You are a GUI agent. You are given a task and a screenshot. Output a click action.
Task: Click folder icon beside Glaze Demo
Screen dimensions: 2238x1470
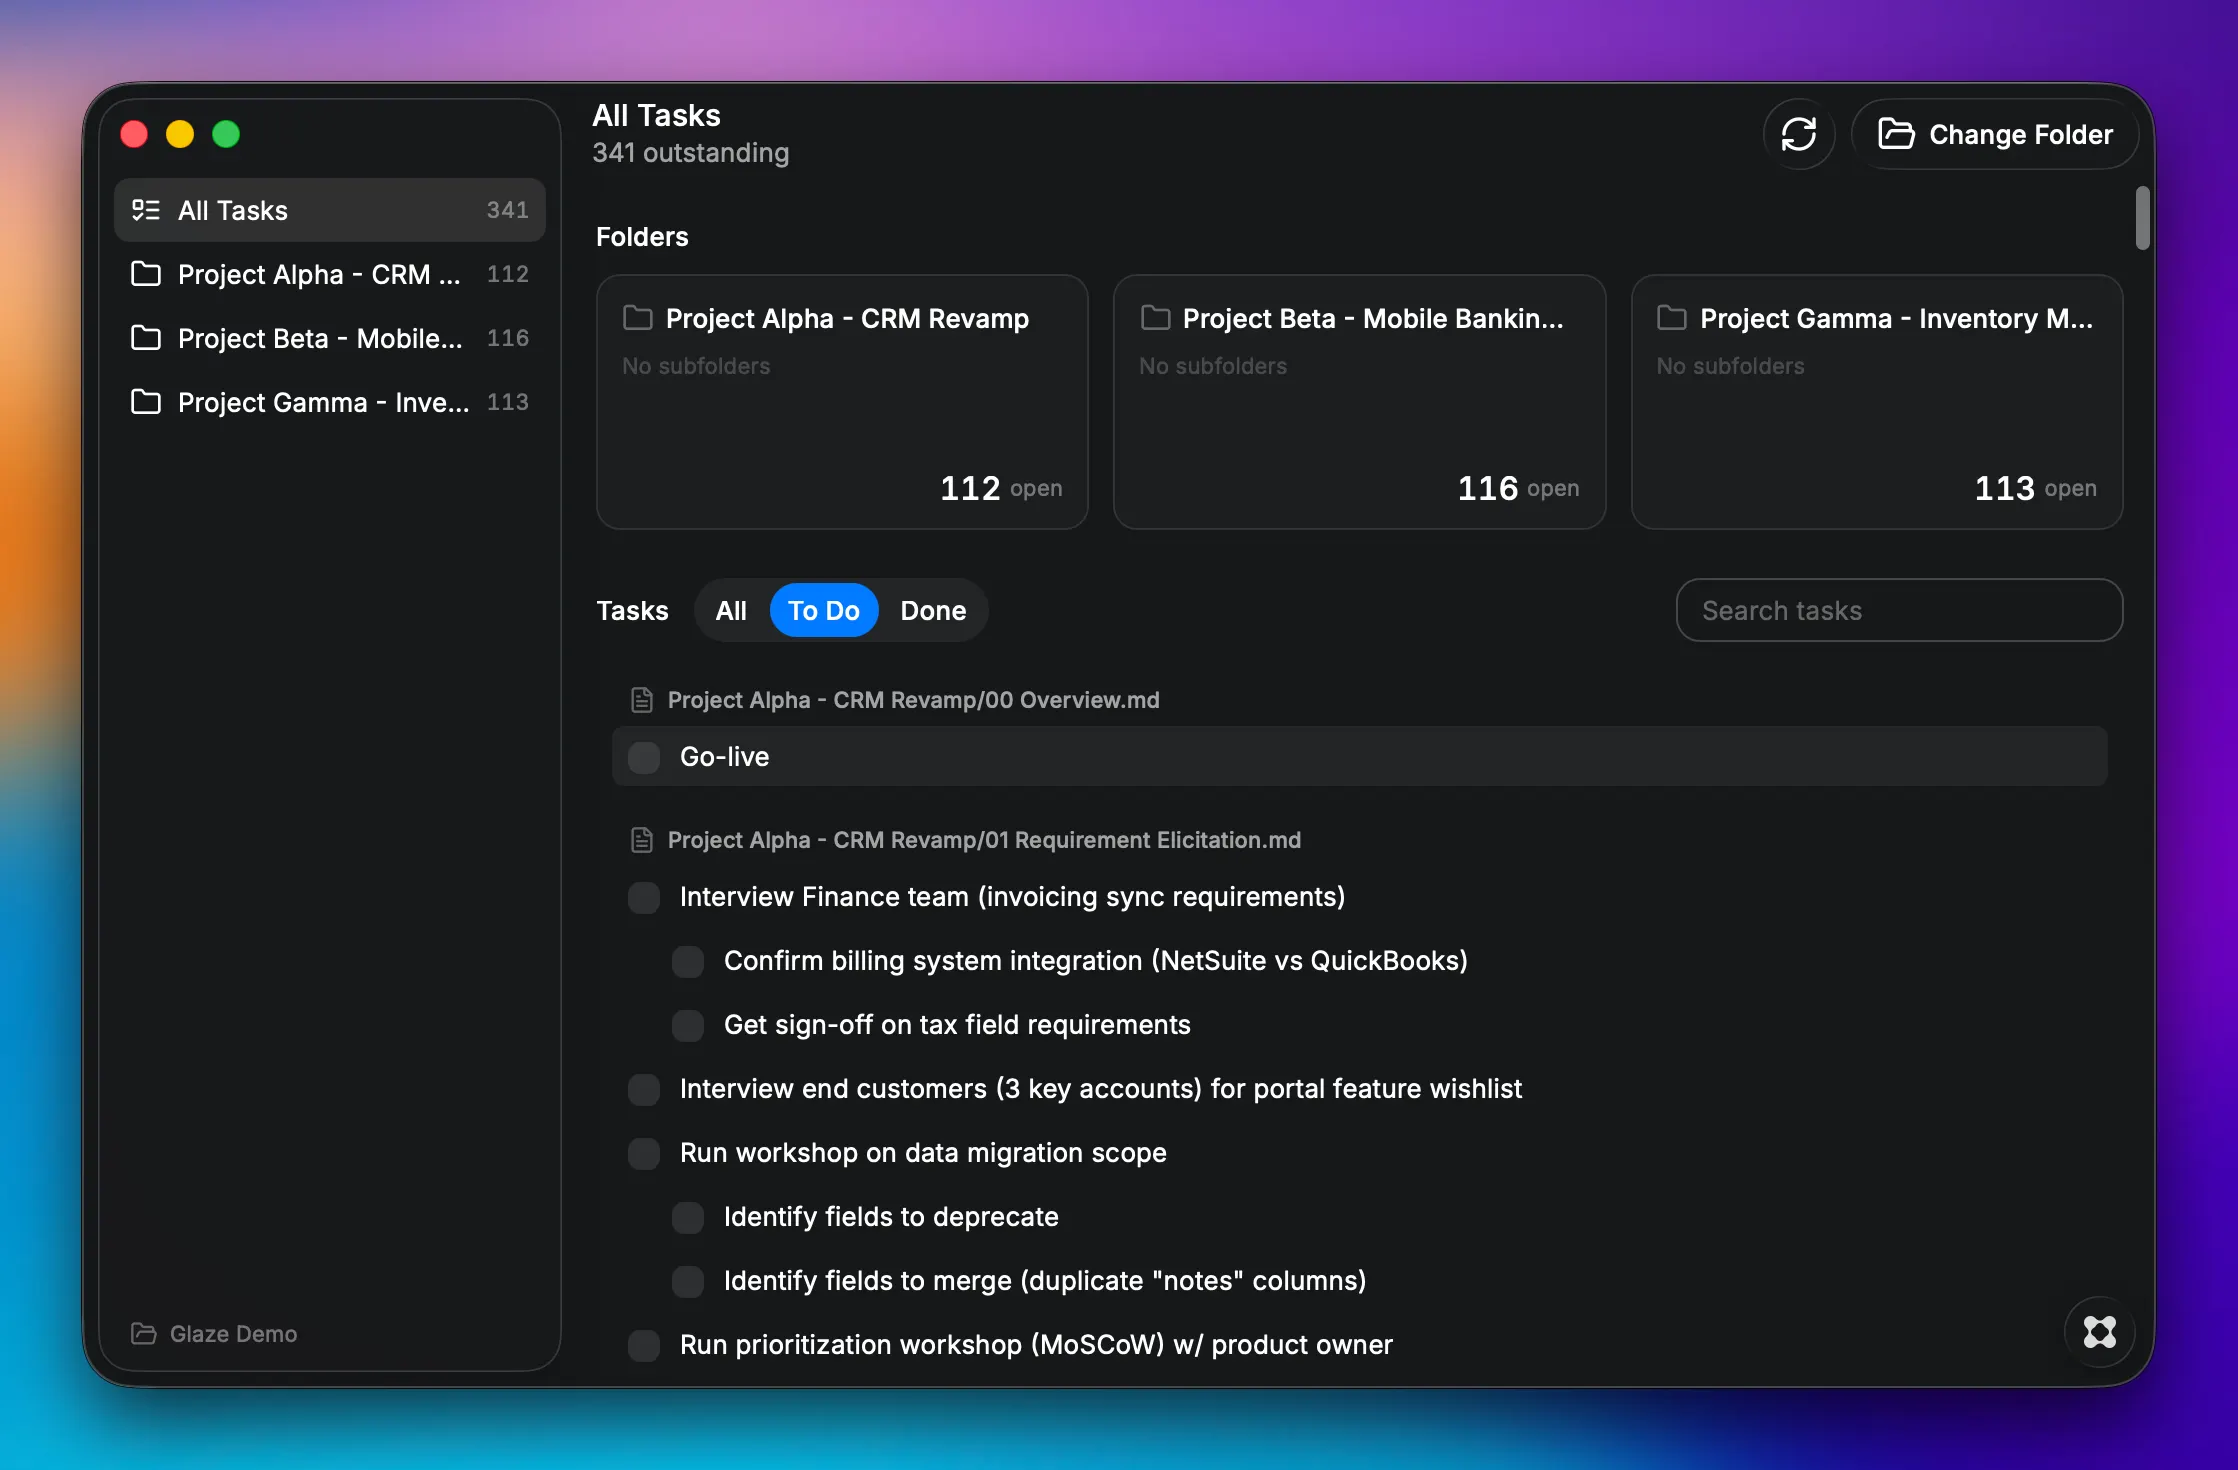(144, 1334)
